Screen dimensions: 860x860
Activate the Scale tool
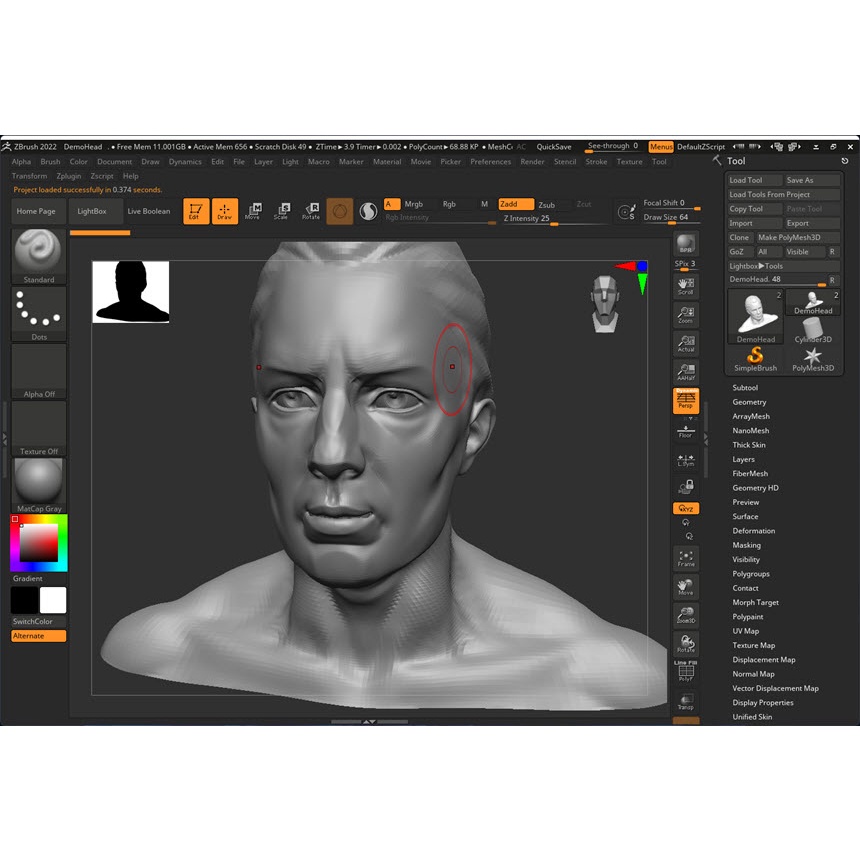(281, 211)
